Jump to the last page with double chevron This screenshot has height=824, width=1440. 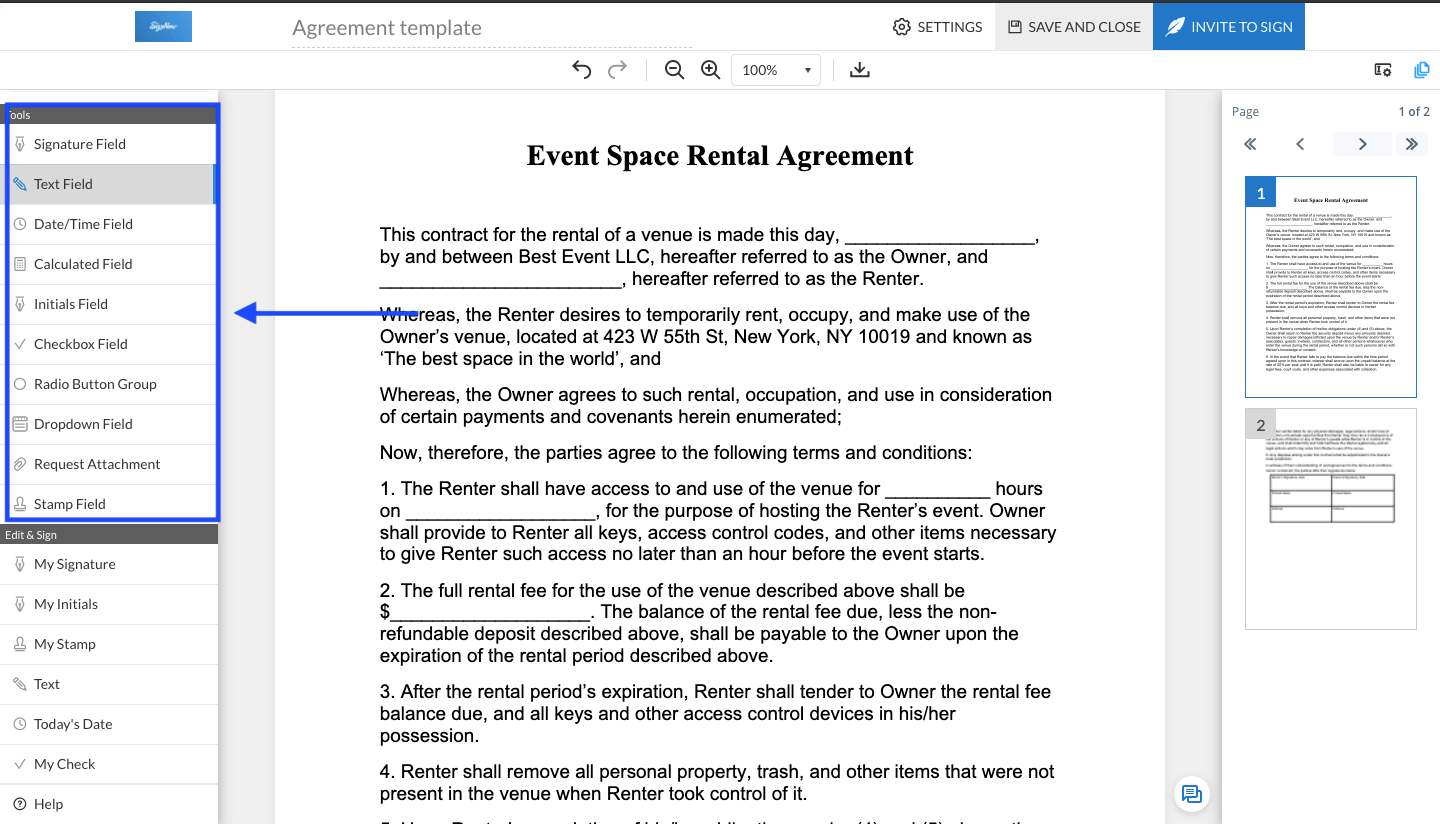[x=1411, y=144]
